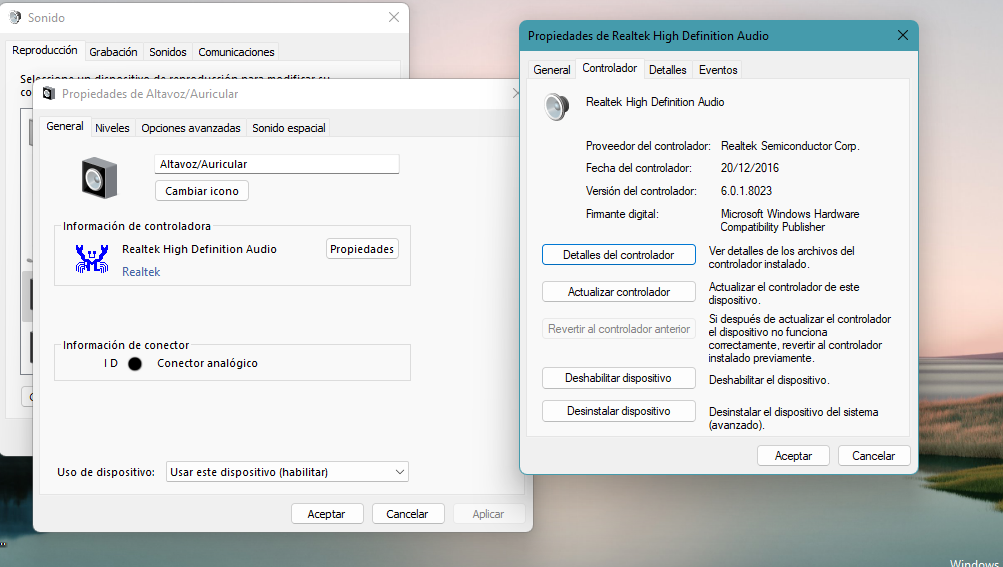Click Microsoft Windows Hardware Compatibility Publisher text
Viewport: 1003px width, 567px height.
[x=790, y=220]
